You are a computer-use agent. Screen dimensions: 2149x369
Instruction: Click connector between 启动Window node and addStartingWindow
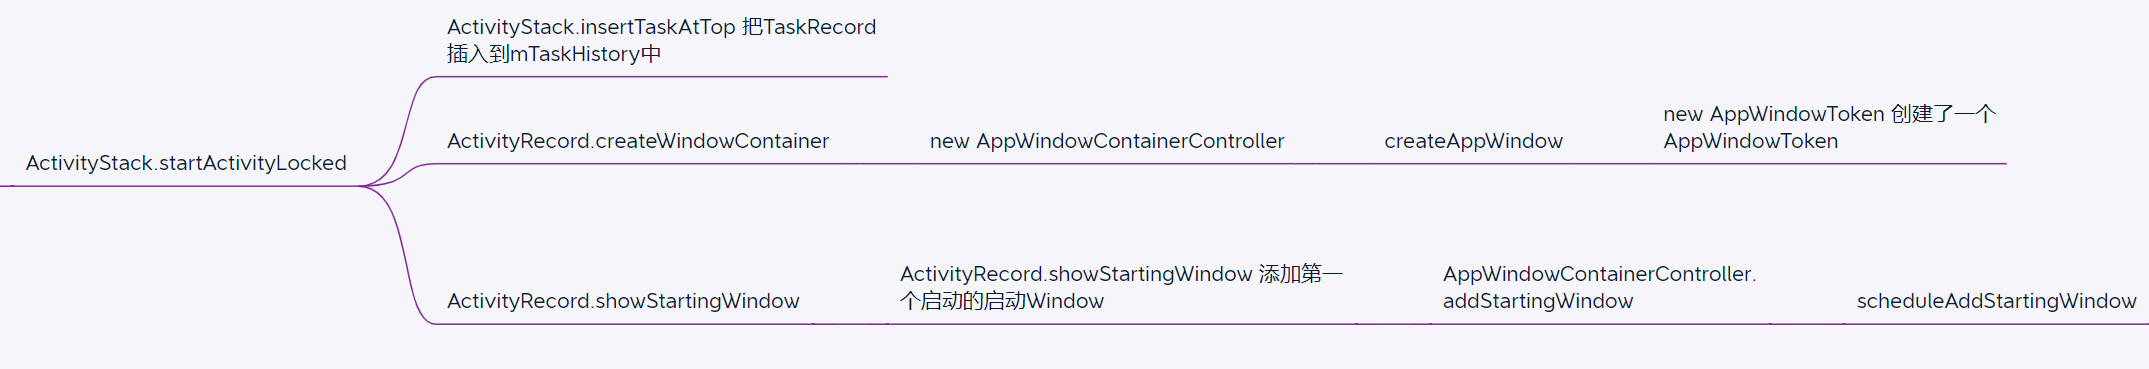click(1393, 324)
